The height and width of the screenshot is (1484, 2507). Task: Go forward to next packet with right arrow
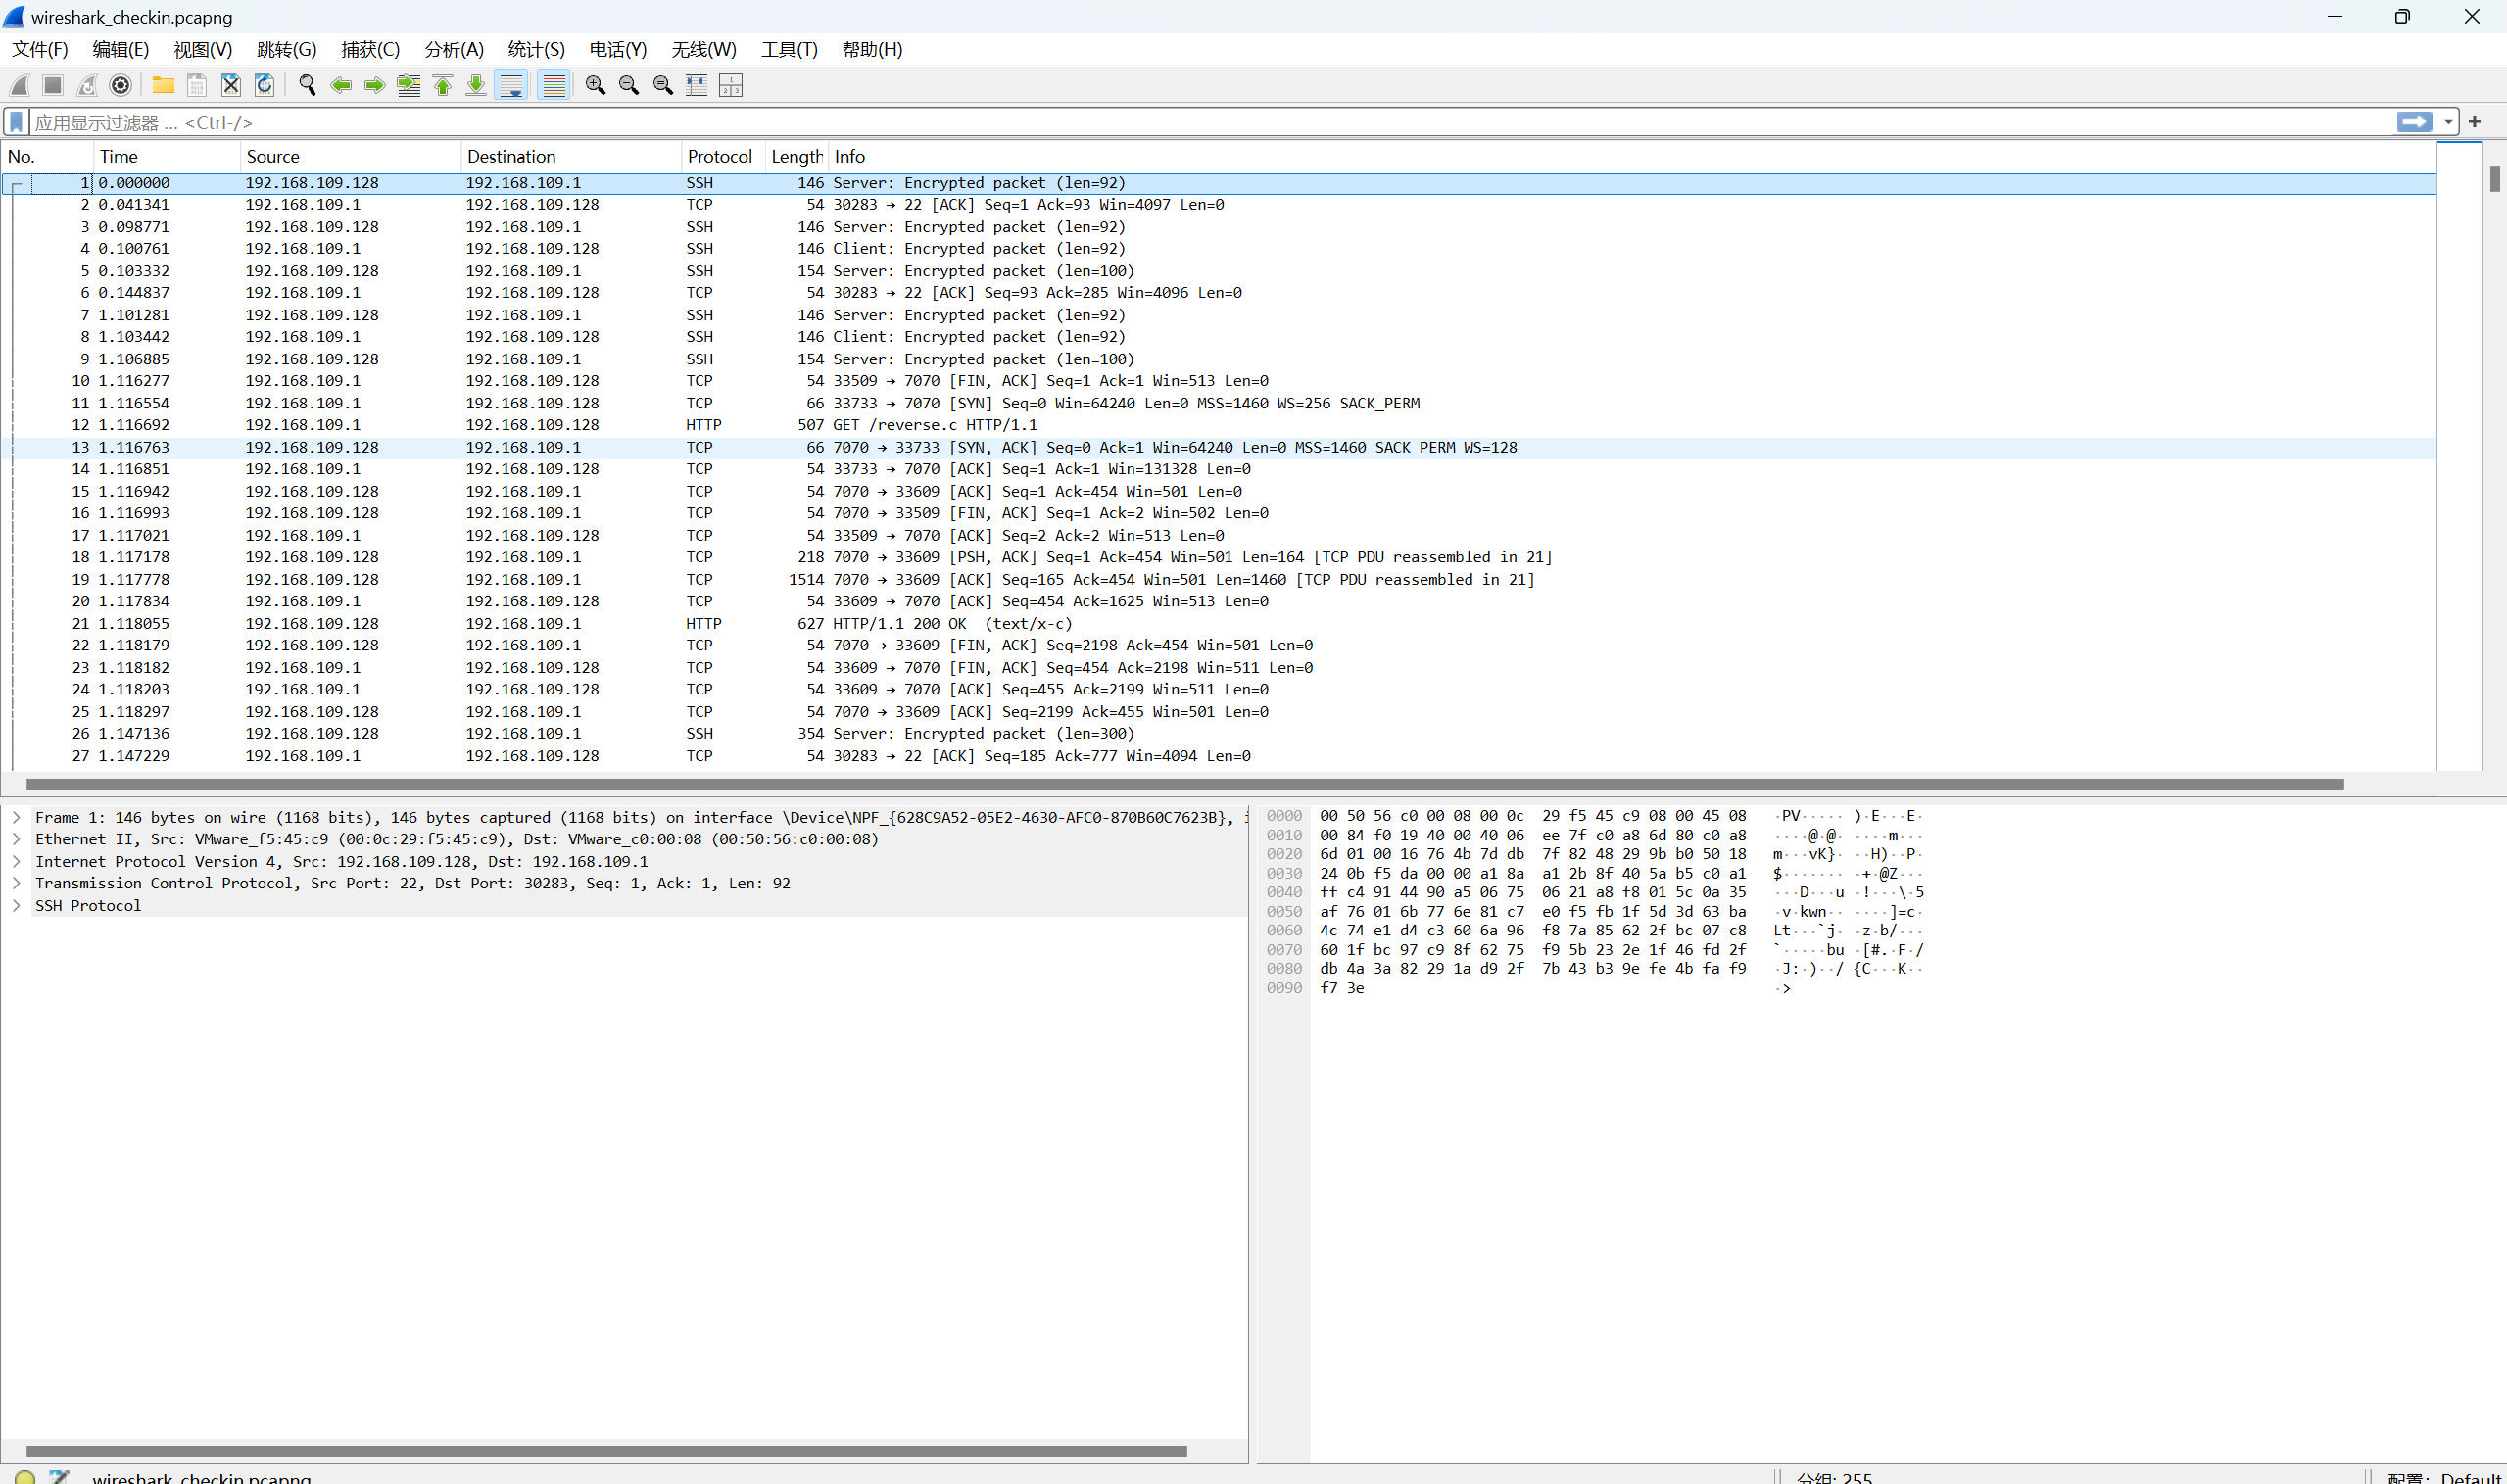point(375,85)
